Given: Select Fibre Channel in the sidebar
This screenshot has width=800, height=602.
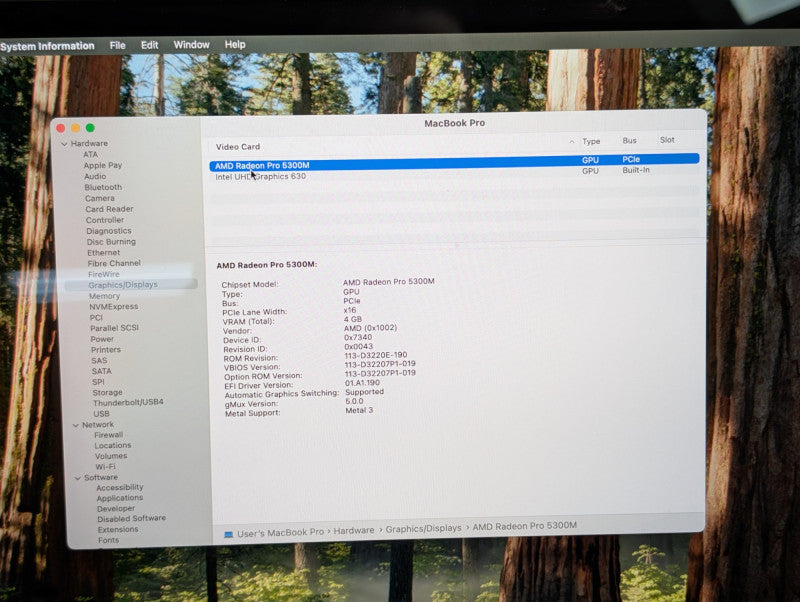Looking at the screenshot, I should click(114, 263).
